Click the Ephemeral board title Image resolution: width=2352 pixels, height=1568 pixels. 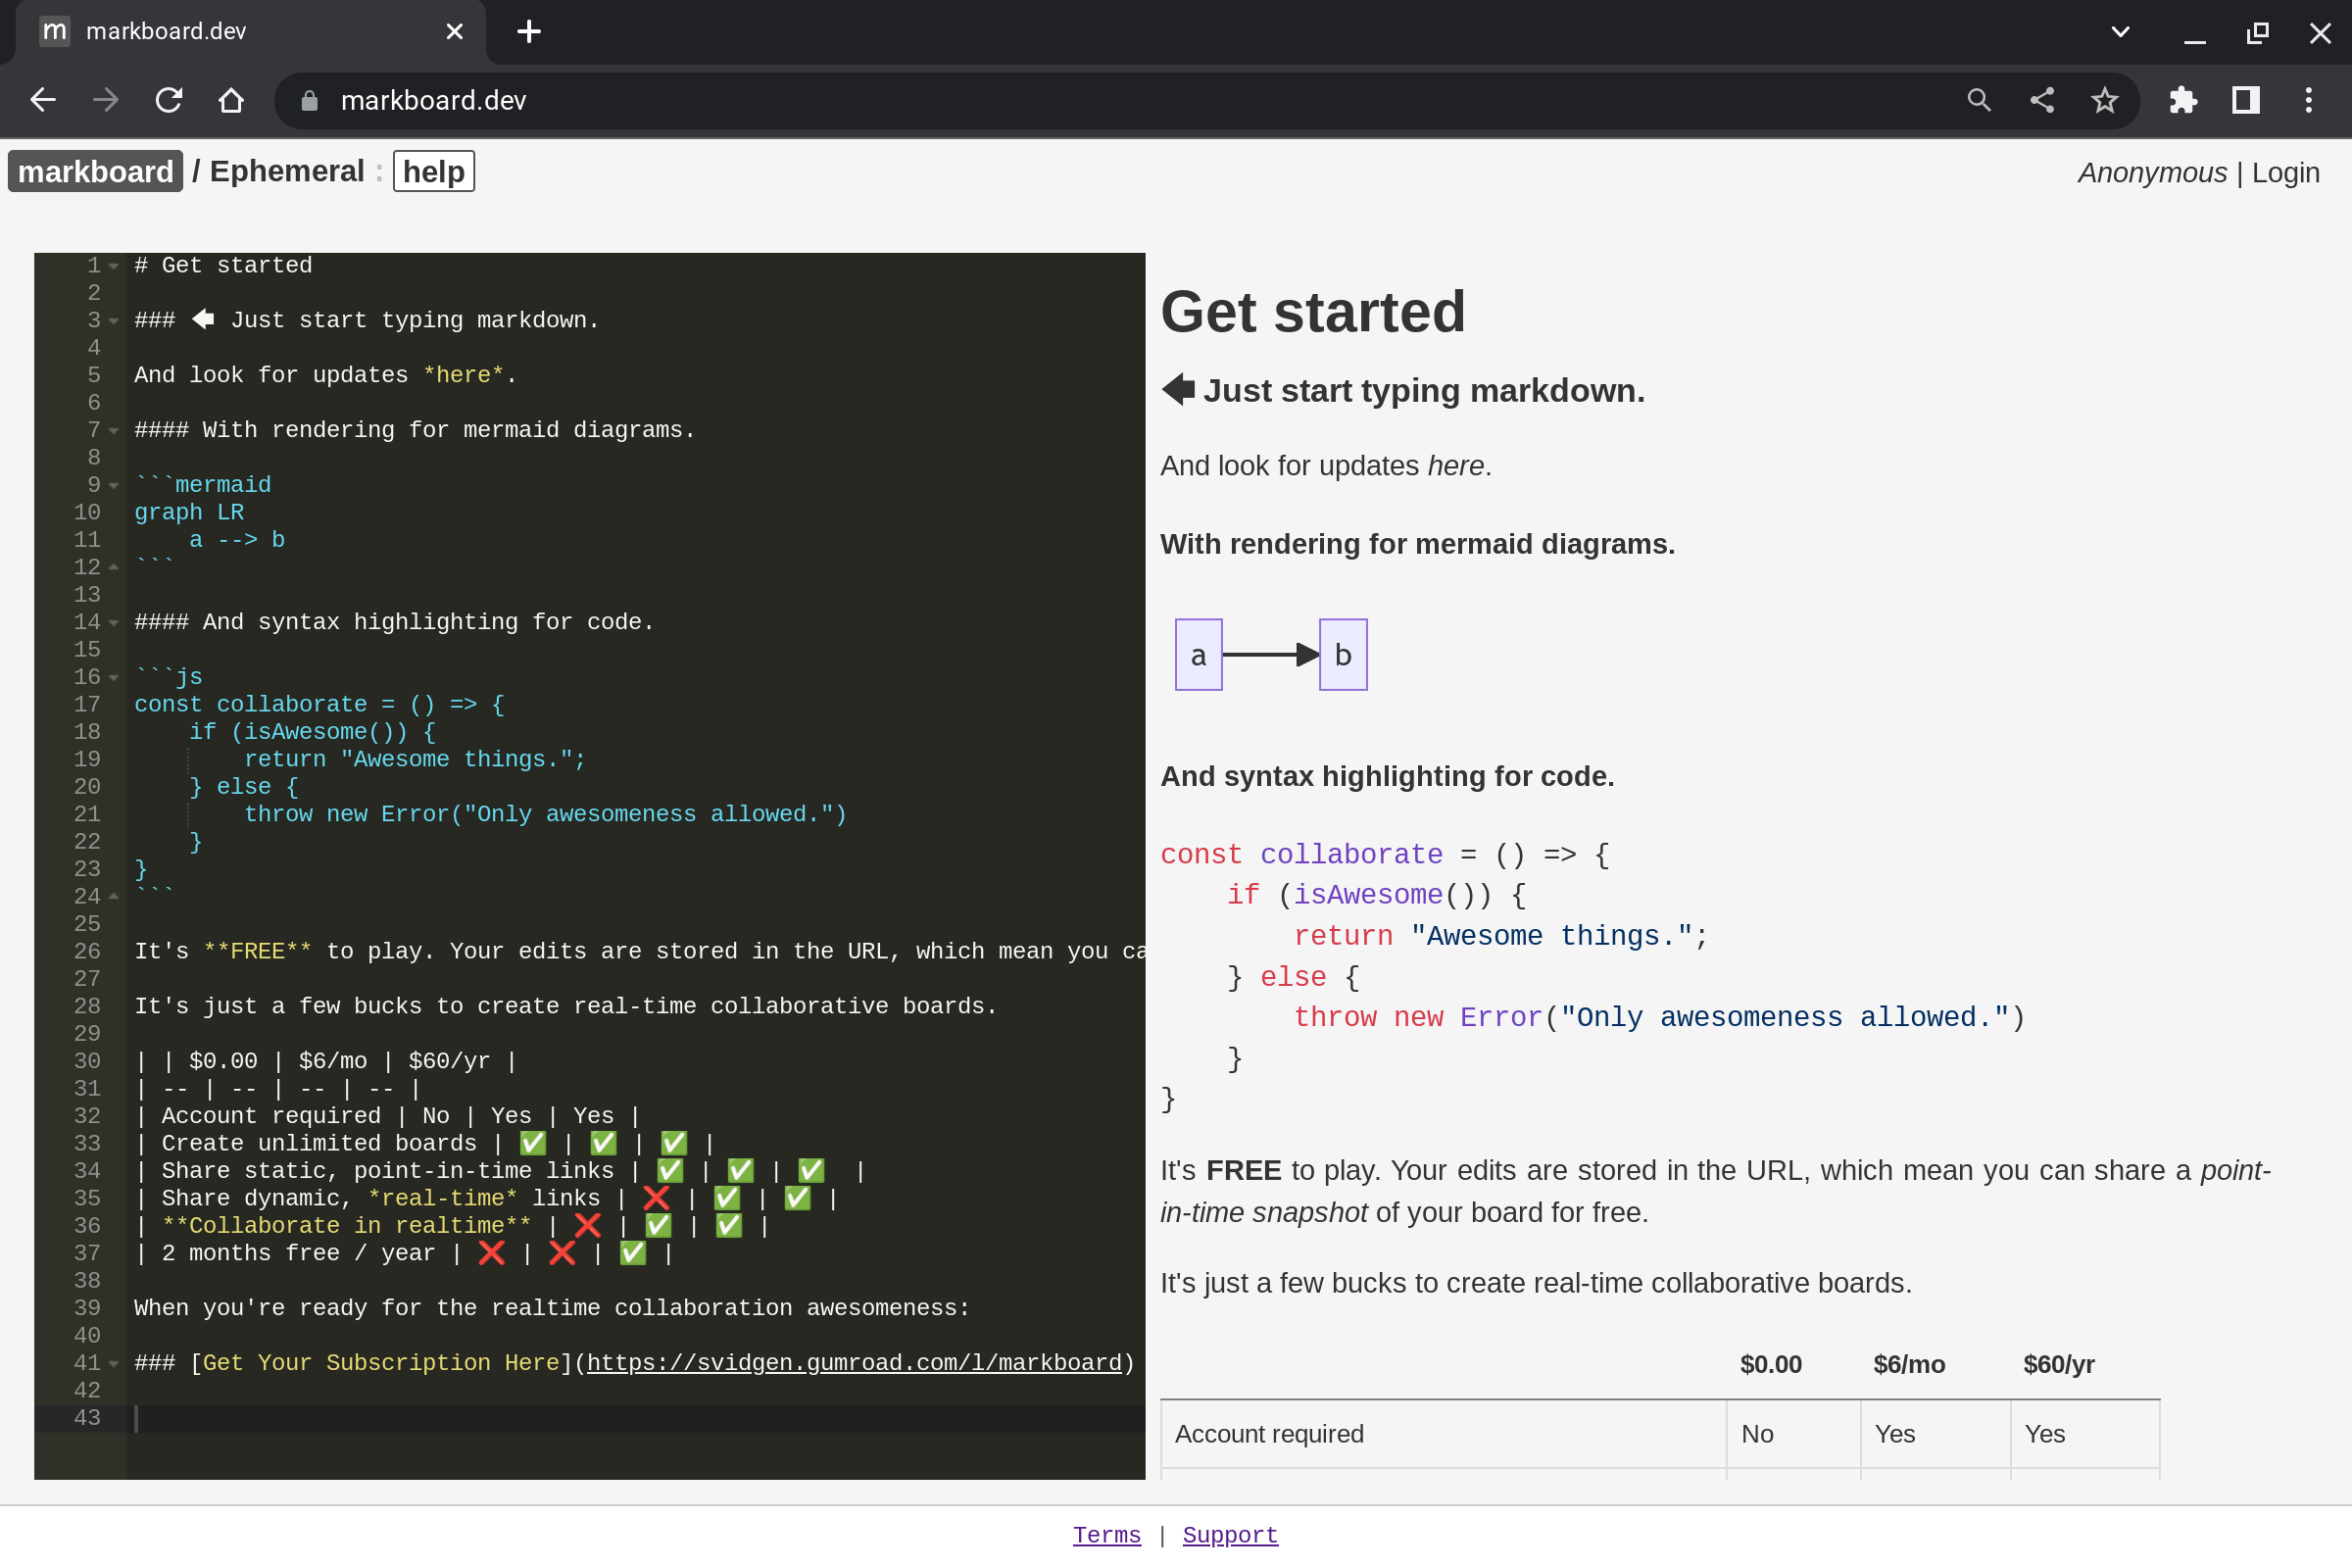[287, 172]
